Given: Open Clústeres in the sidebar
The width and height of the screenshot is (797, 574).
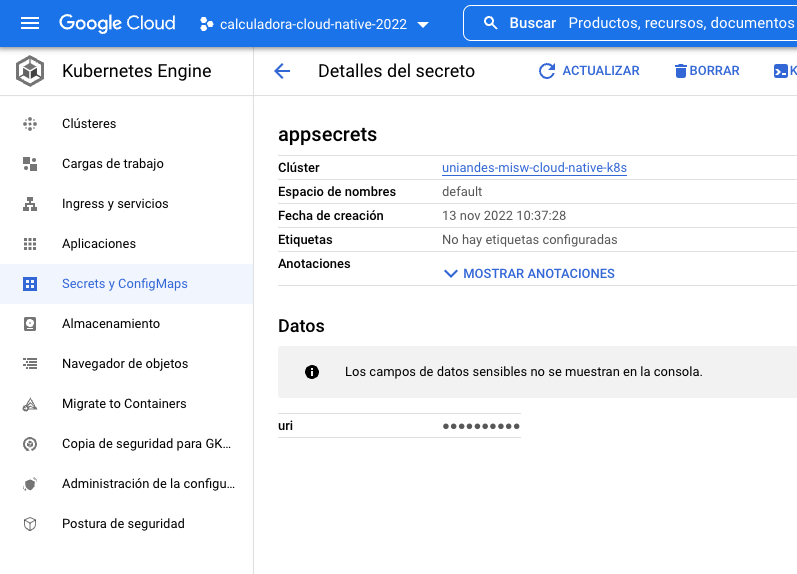Looking at the screenshot, I should point(127,124).
